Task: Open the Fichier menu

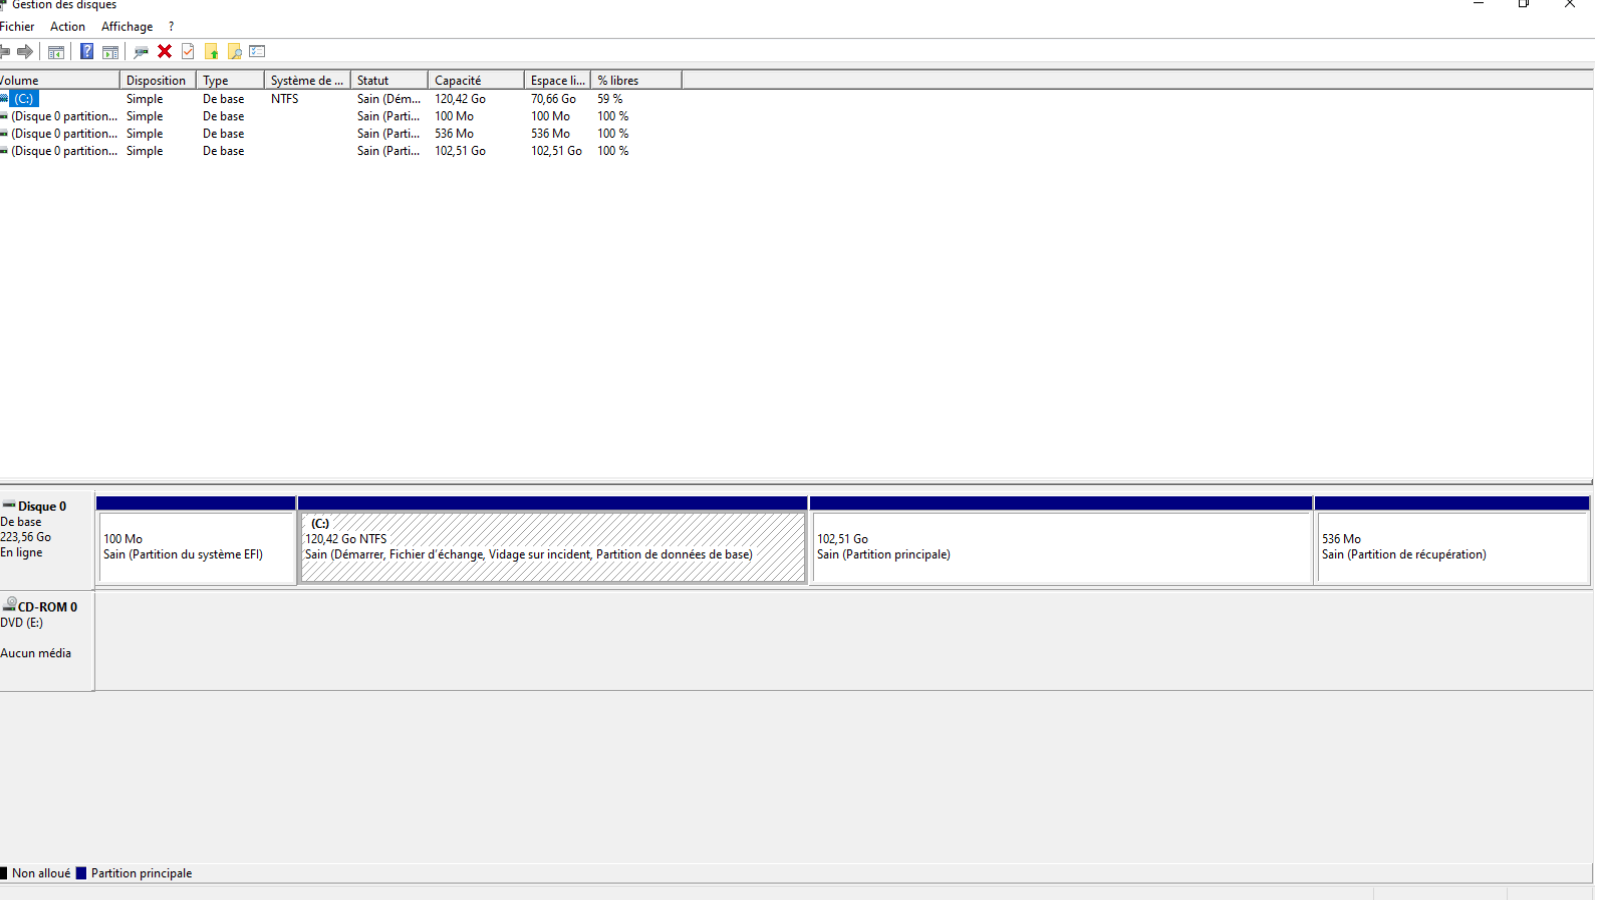Action: [x=17, y=27]
